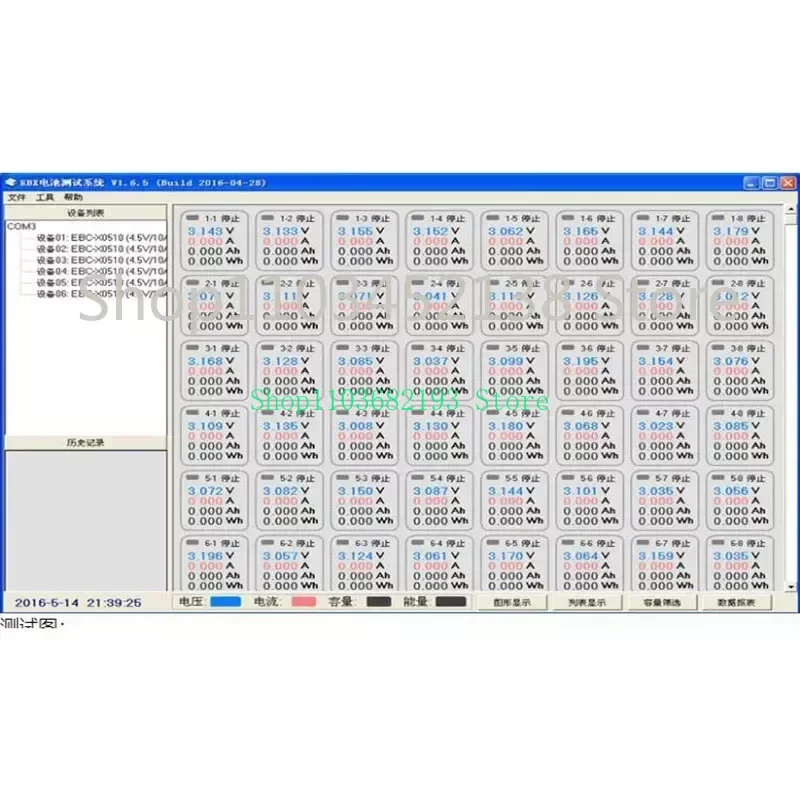Select 设备03 EBC-X0510 in device tree
Viewport: 800px width, 800px height.
(102, 260)
